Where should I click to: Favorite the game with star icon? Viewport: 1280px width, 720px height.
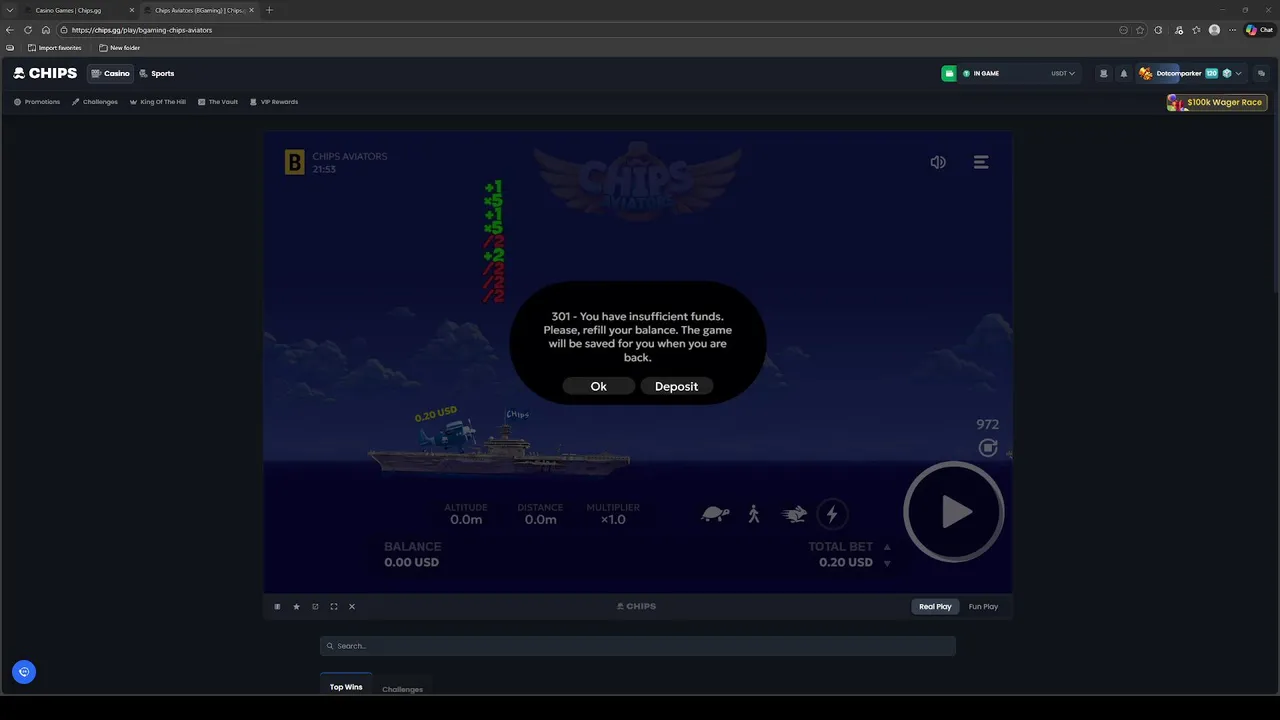(296, 606)
